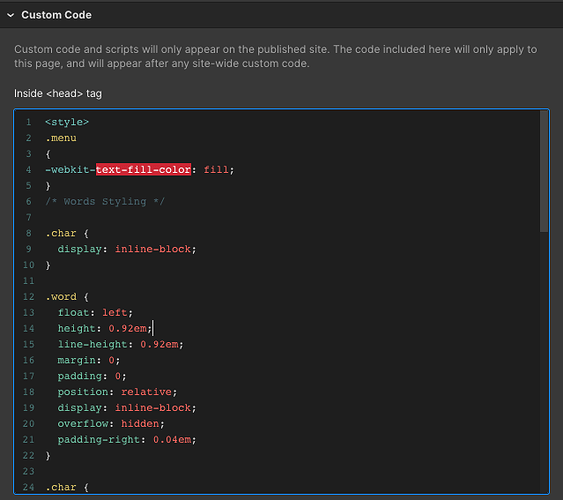563x500 pixels.
Task: Click the .word selector on line 12
Action: coord(61,296)
